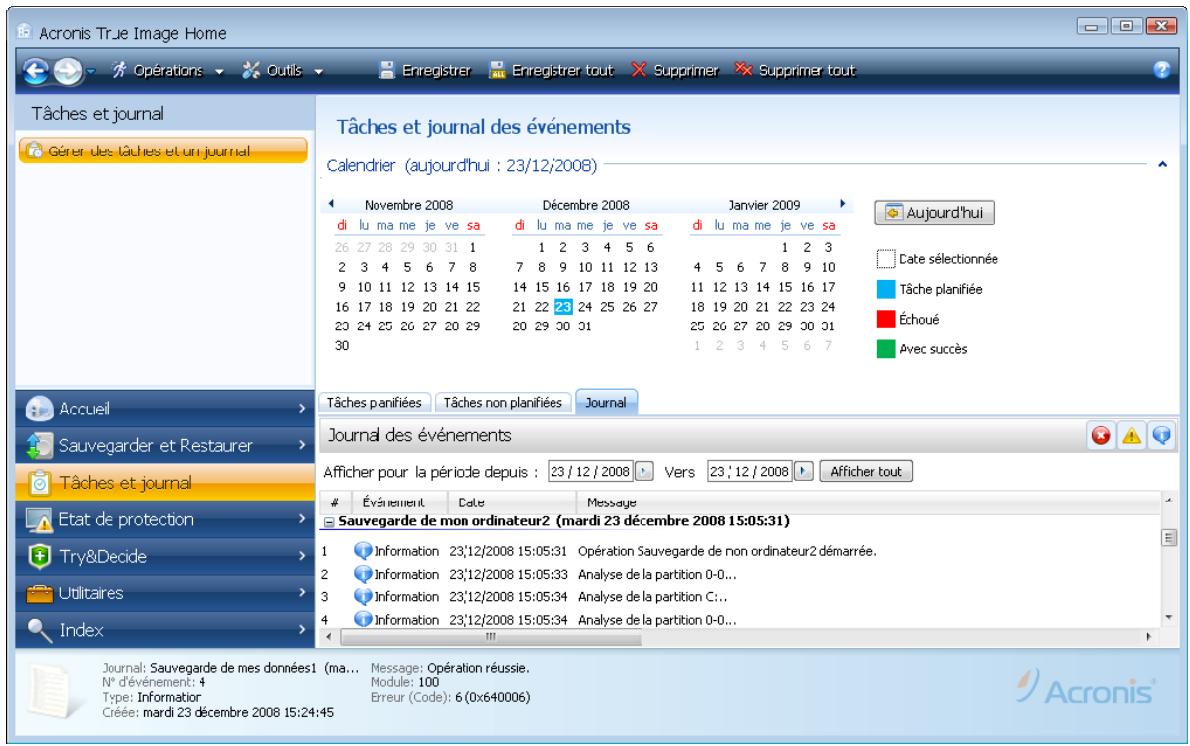
Task: Go to previous month in calendar
Action: click(x=331, y=203)
